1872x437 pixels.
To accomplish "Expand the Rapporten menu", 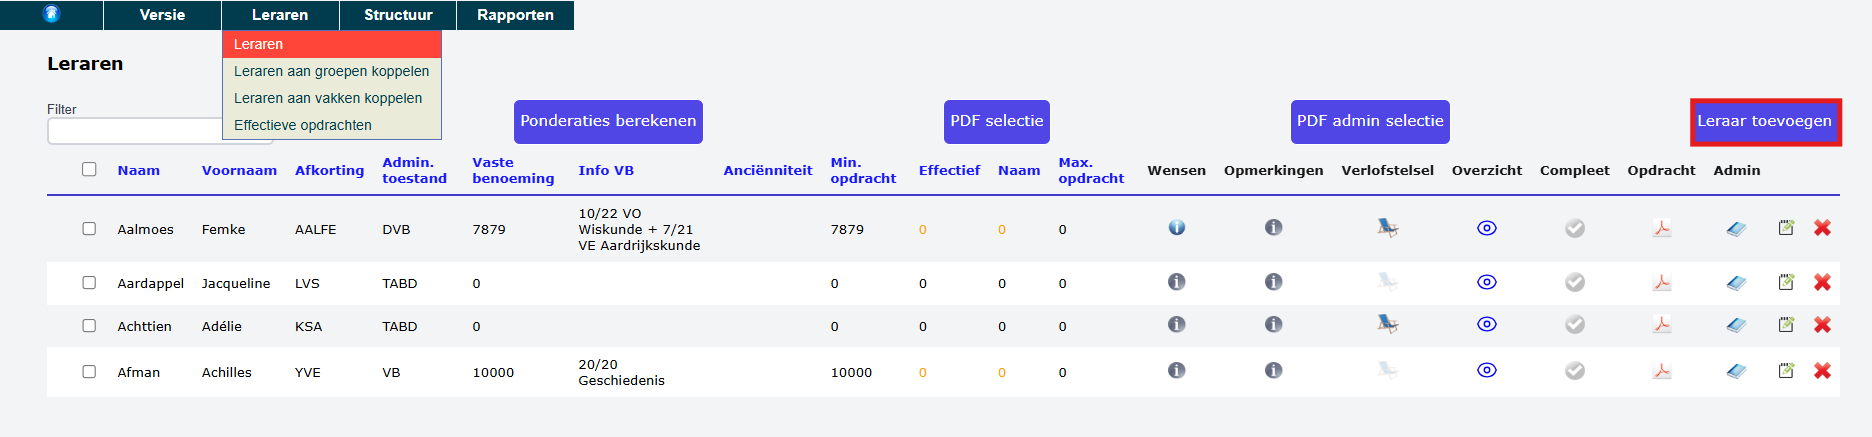I will tap(515, 15).
